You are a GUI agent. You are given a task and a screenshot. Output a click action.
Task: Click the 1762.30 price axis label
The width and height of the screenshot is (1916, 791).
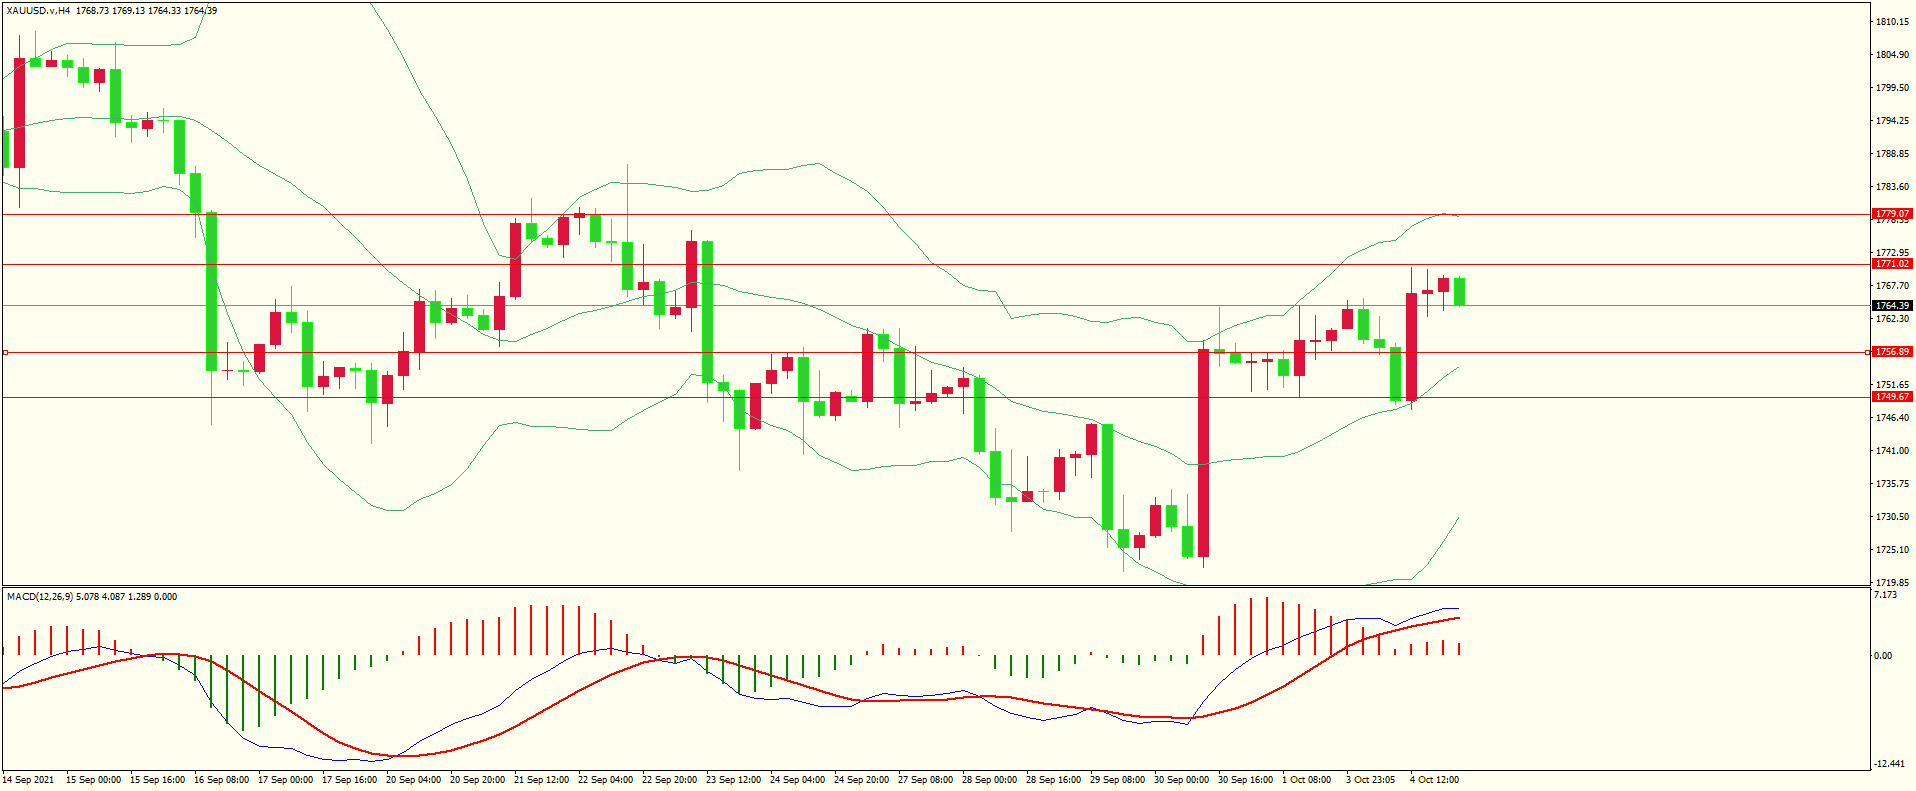coord(1892,319)
